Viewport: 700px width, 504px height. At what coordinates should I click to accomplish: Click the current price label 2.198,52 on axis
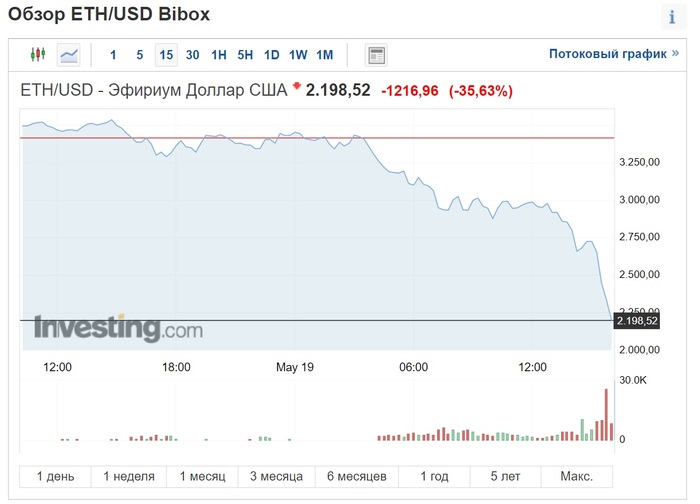pos(637,321)
